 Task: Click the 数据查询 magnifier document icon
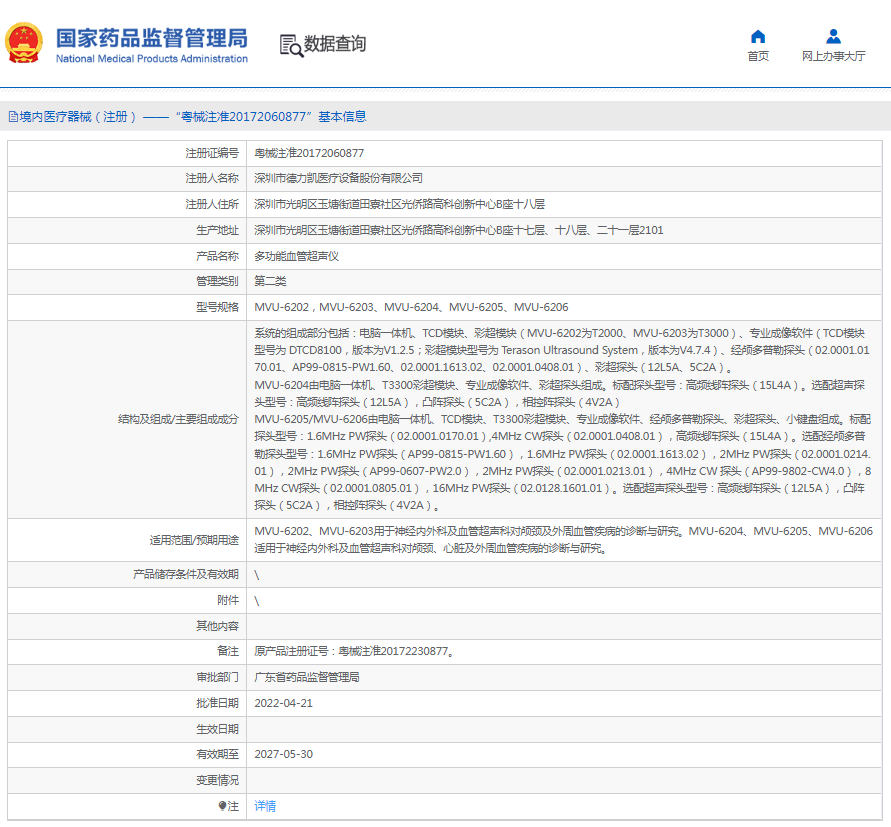click(x=290, y=44)
